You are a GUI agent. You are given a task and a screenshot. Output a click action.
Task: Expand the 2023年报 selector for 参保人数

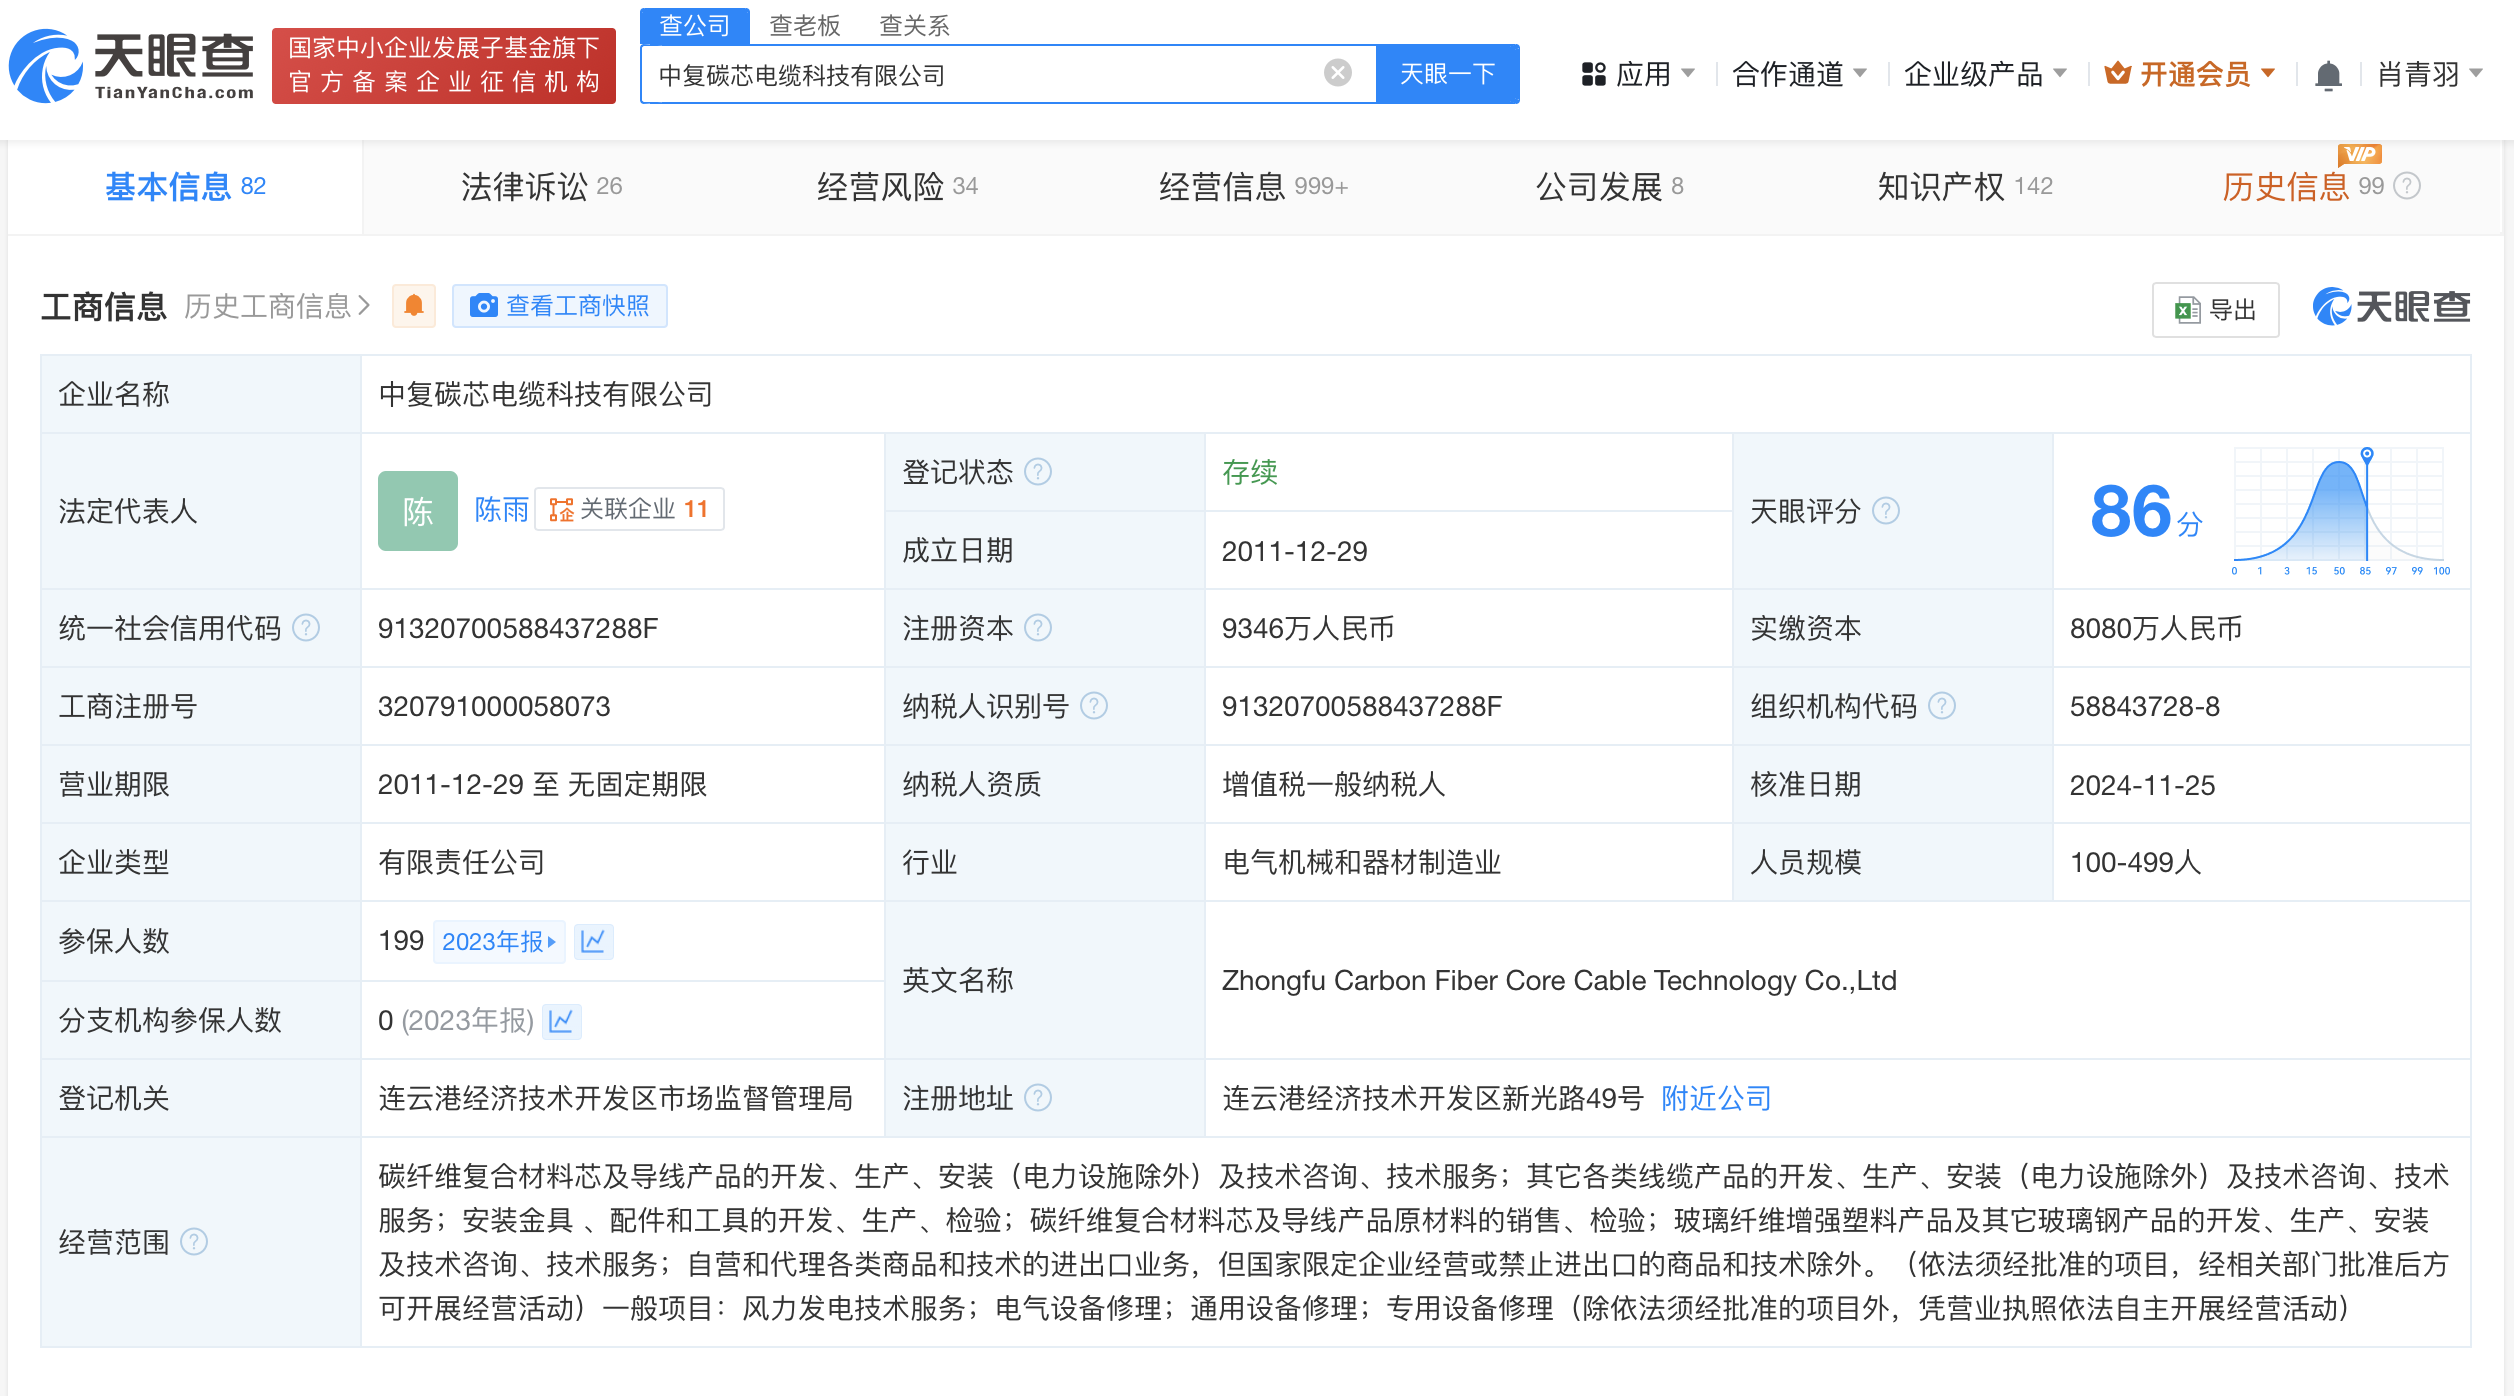(x=499, y=940)
